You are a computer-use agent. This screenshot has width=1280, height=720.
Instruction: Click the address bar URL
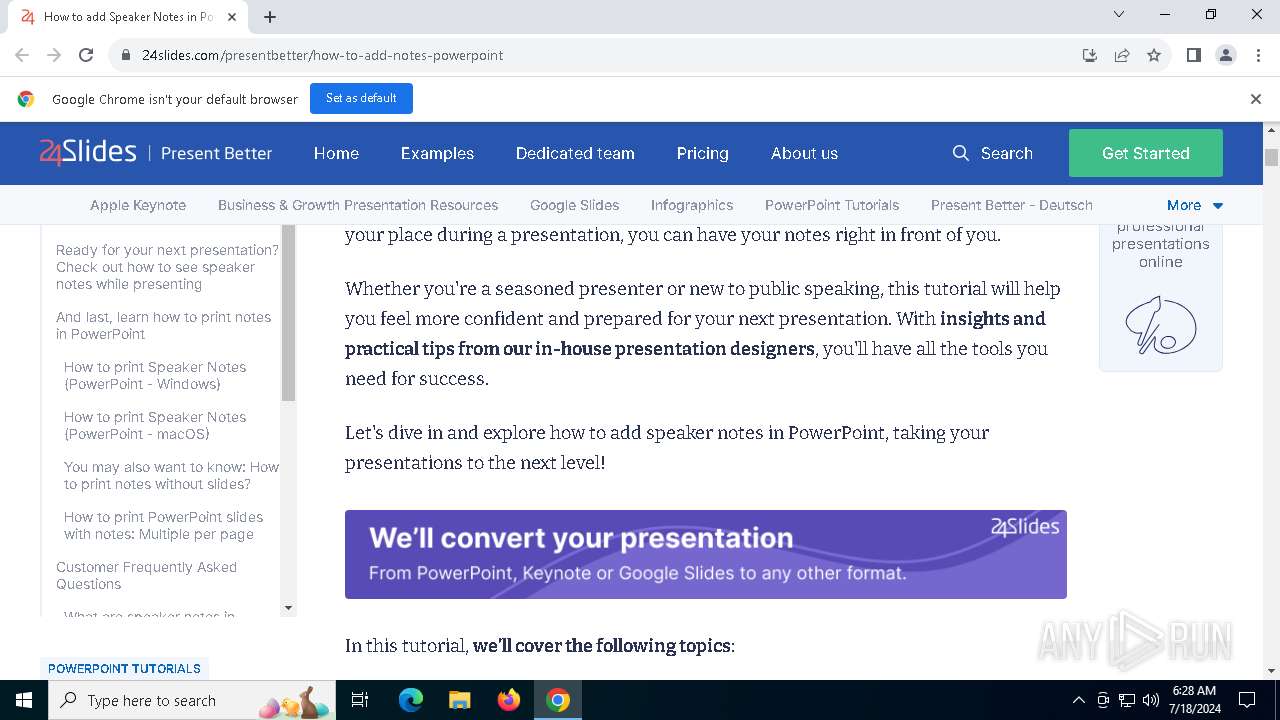click(x=322, y=55)
